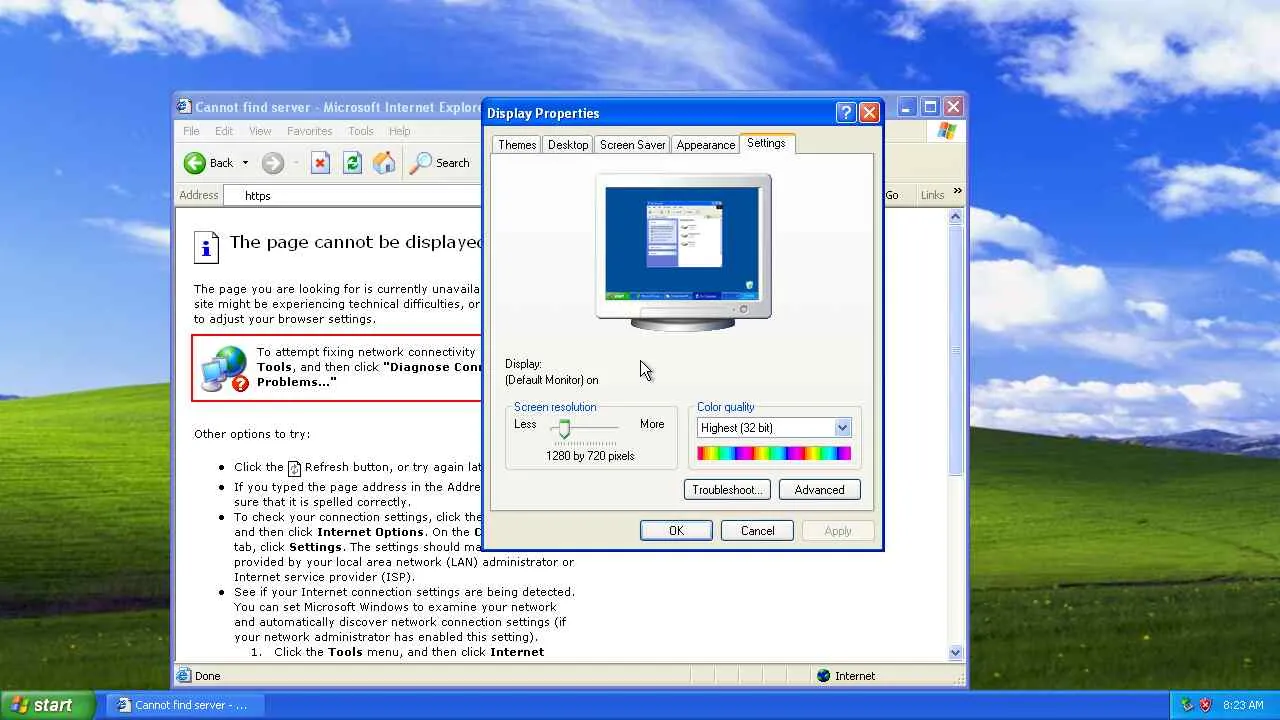This screenshot has width=1280, height=720.
Task: Open the Tools menu in Internet Explorer
Action: [361, 131]
